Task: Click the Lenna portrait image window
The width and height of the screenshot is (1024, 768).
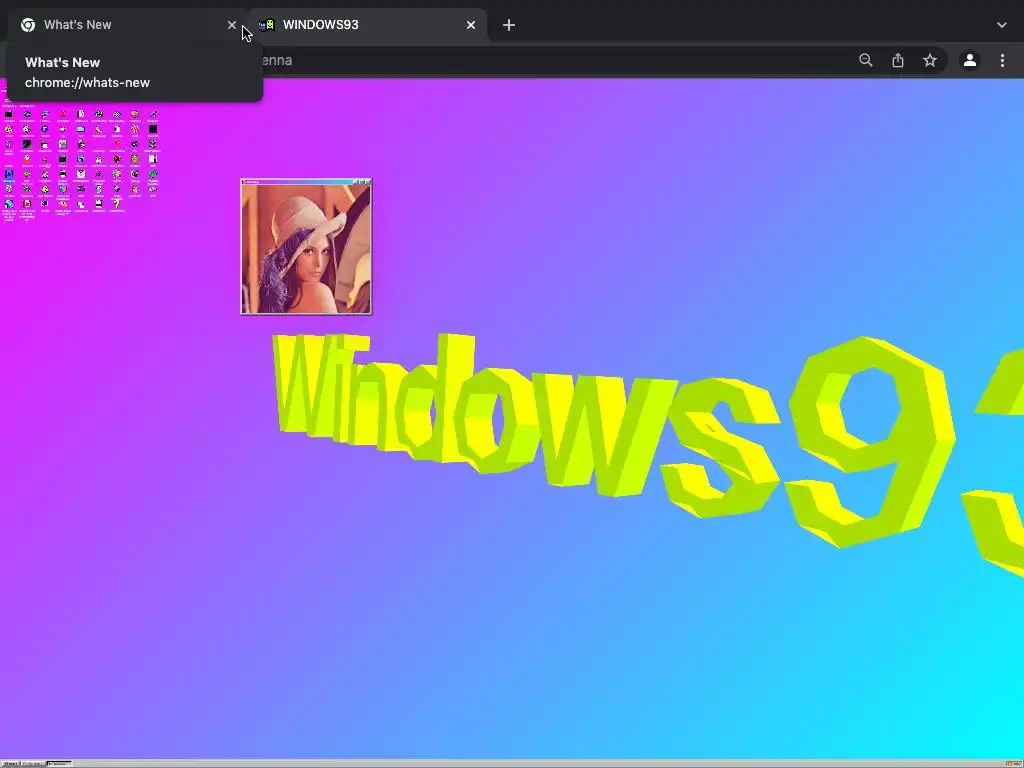Action: (306, 247)
